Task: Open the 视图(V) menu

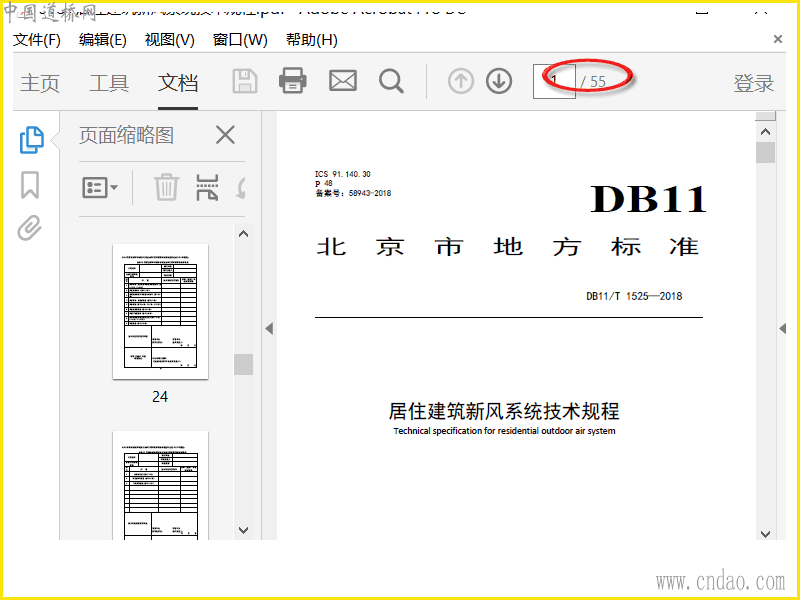Action: 169,39
